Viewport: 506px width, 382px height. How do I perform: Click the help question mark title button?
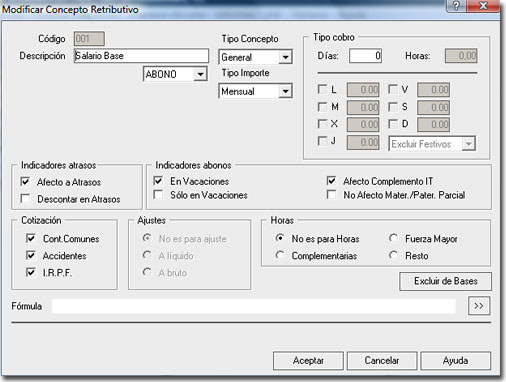click(456, 6)
